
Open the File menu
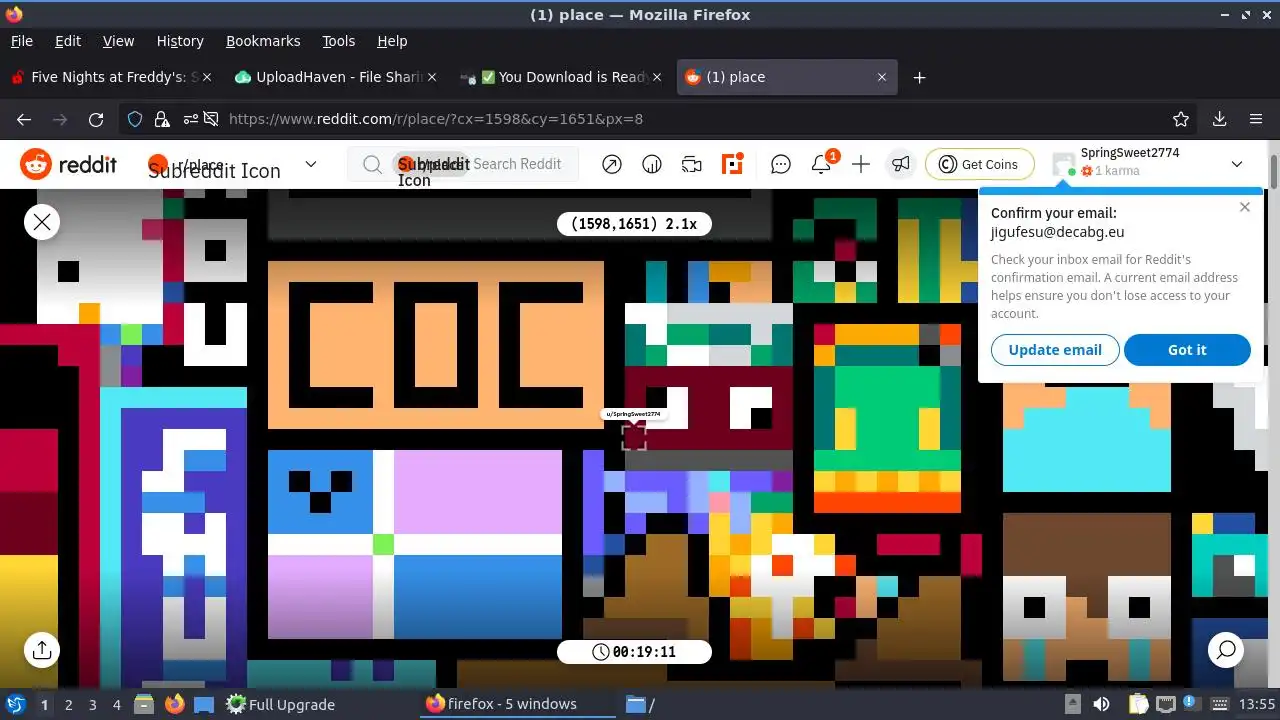pos(21,41)
